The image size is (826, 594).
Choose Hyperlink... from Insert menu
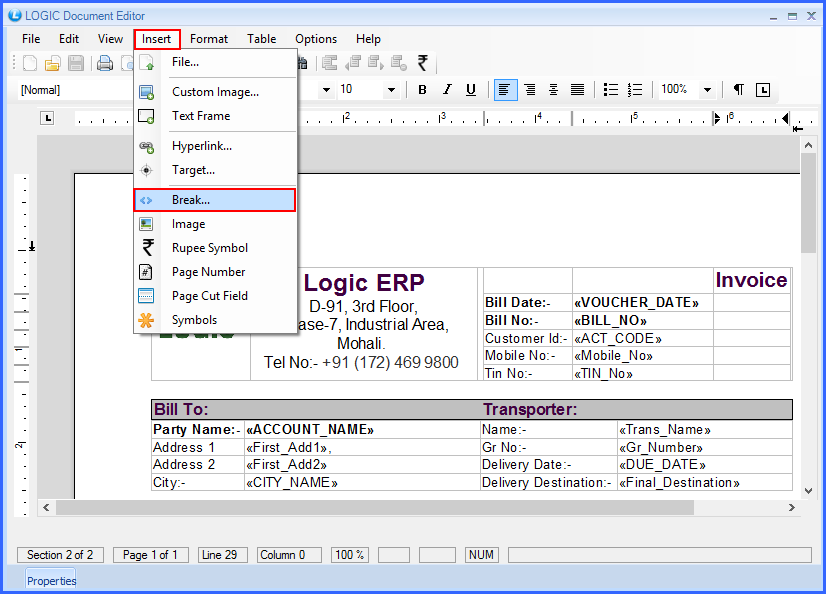click(215, 146)
